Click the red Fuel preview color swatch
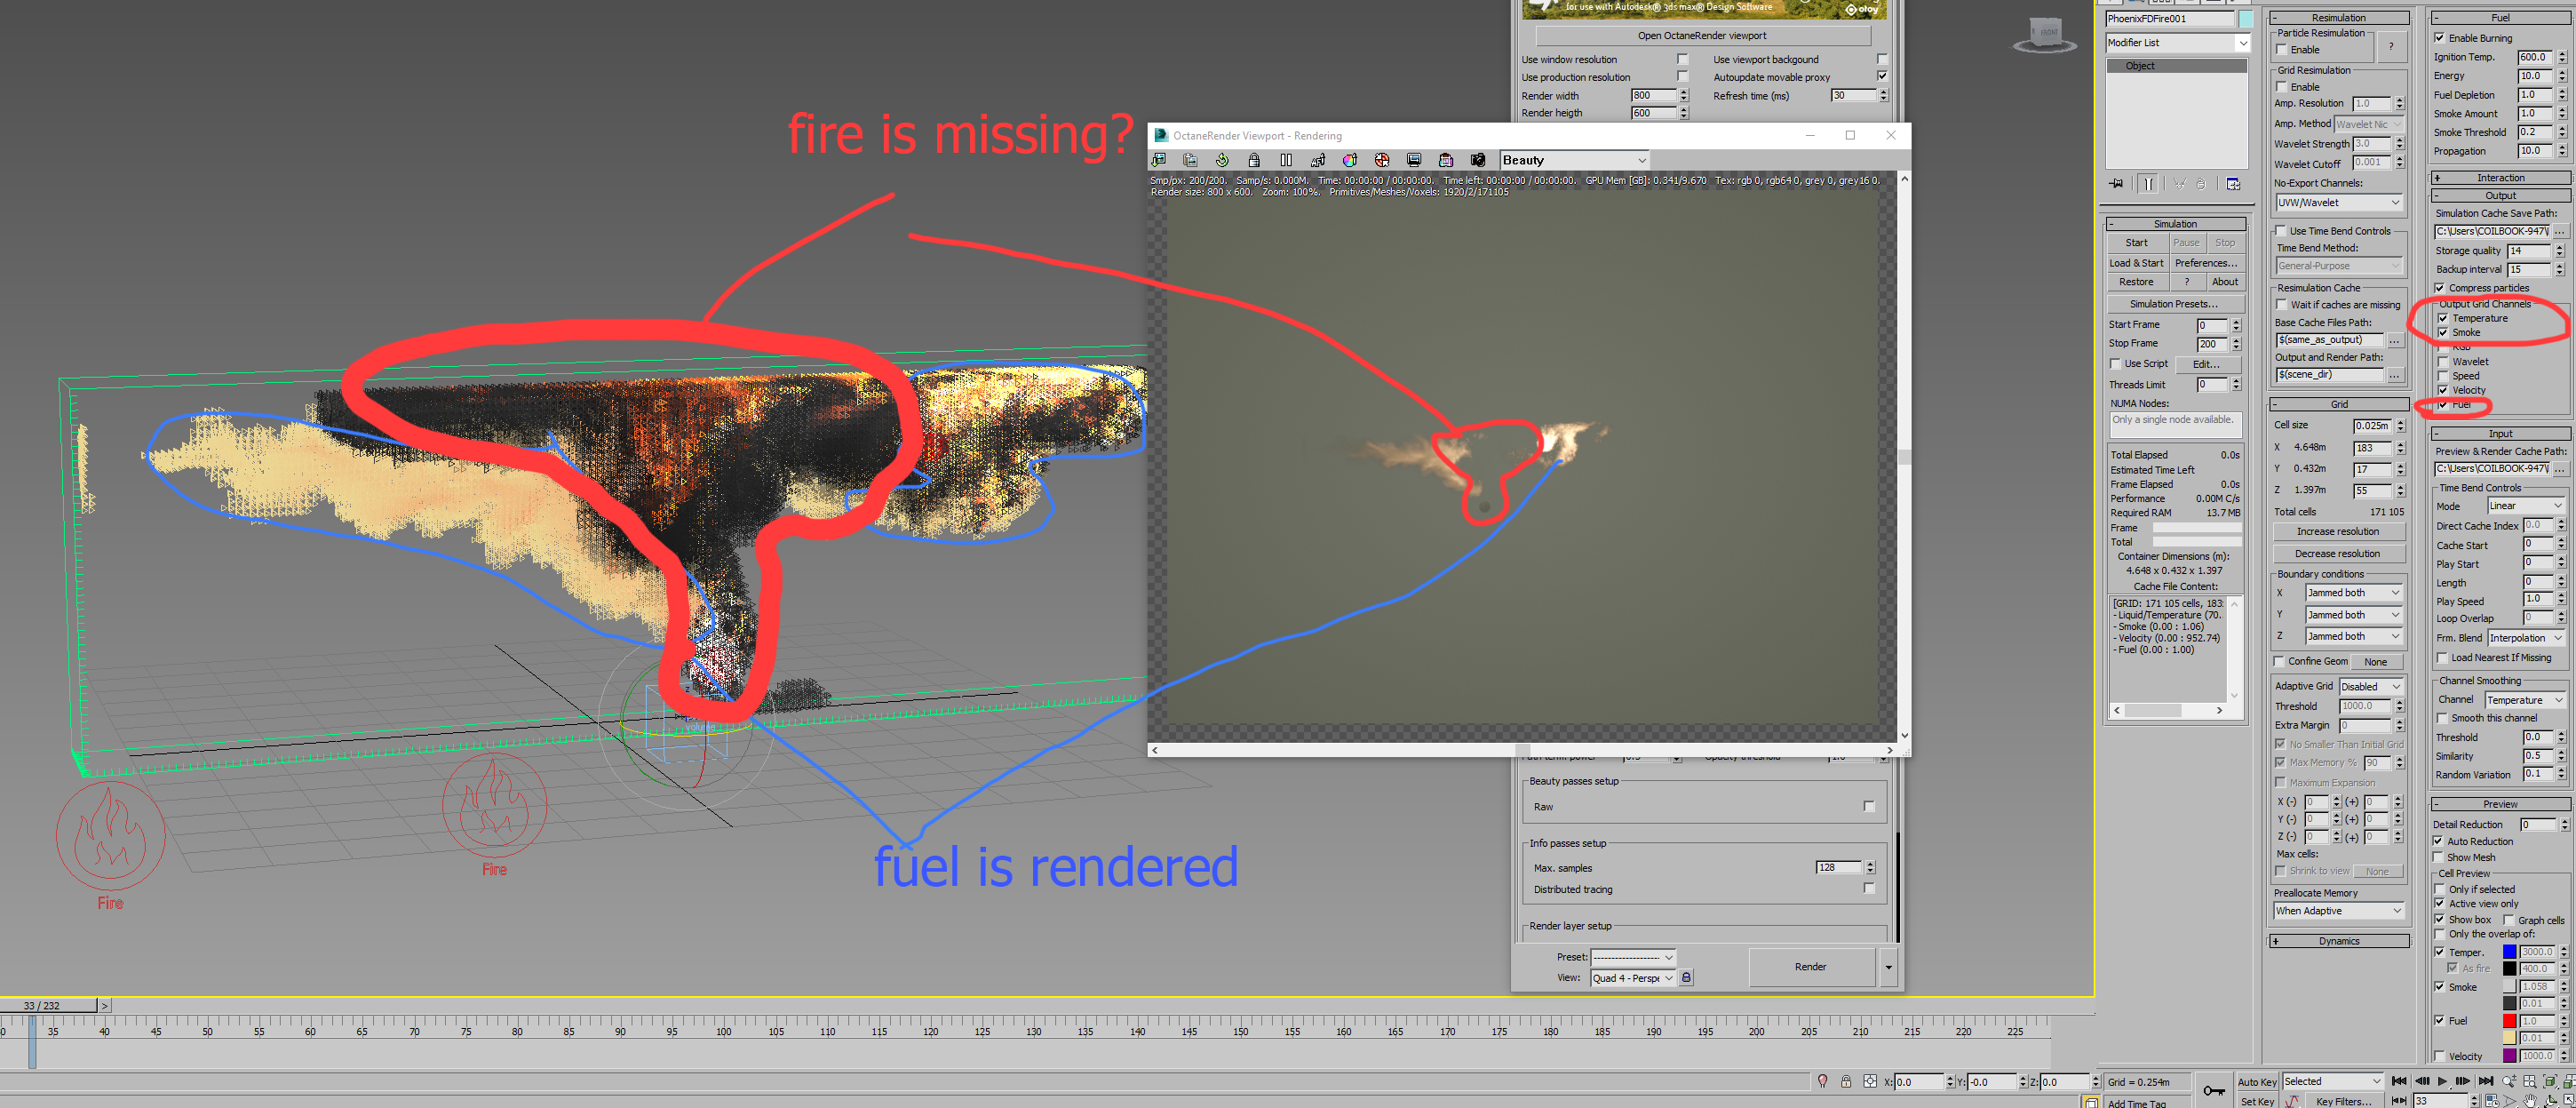This screenshot has height=1108, width=2576. pos(2509,1021)
